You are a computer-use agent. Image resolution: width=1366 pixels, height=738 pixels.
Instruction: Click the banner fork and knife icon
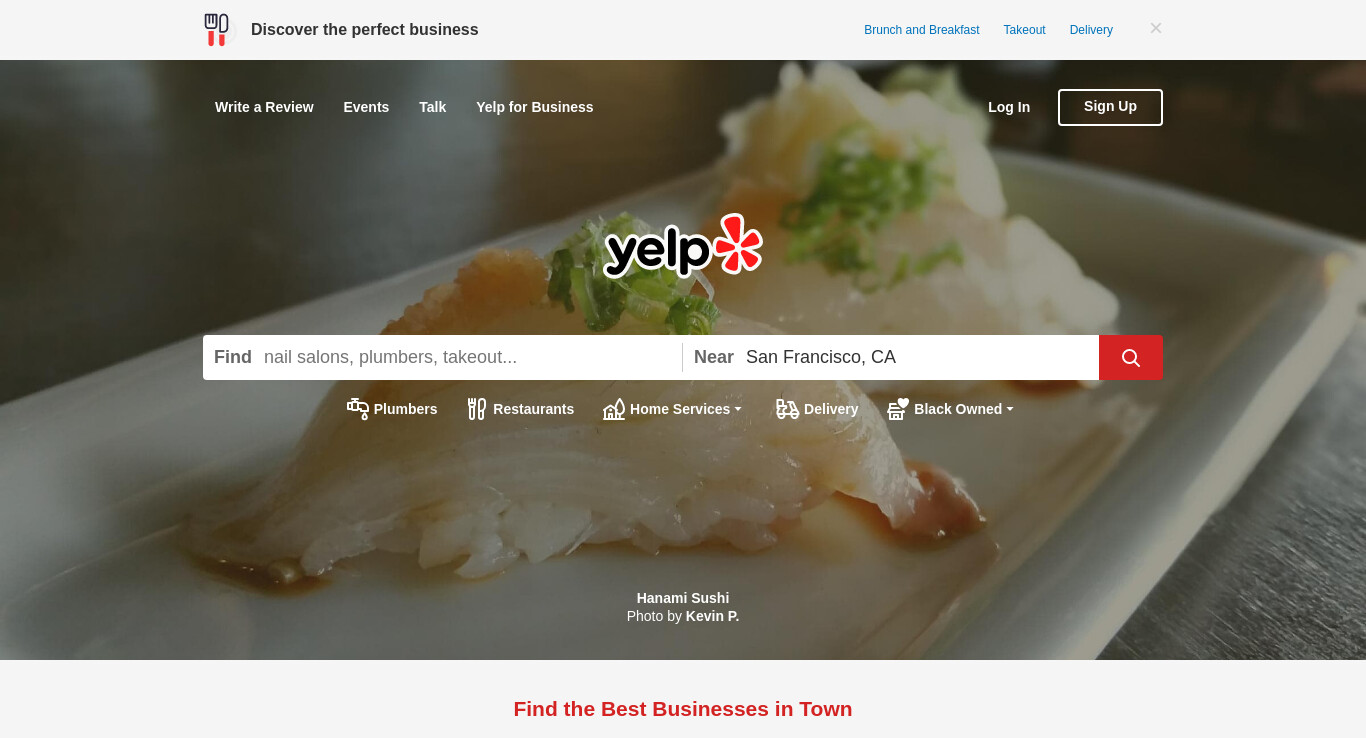tap(216, 30)
